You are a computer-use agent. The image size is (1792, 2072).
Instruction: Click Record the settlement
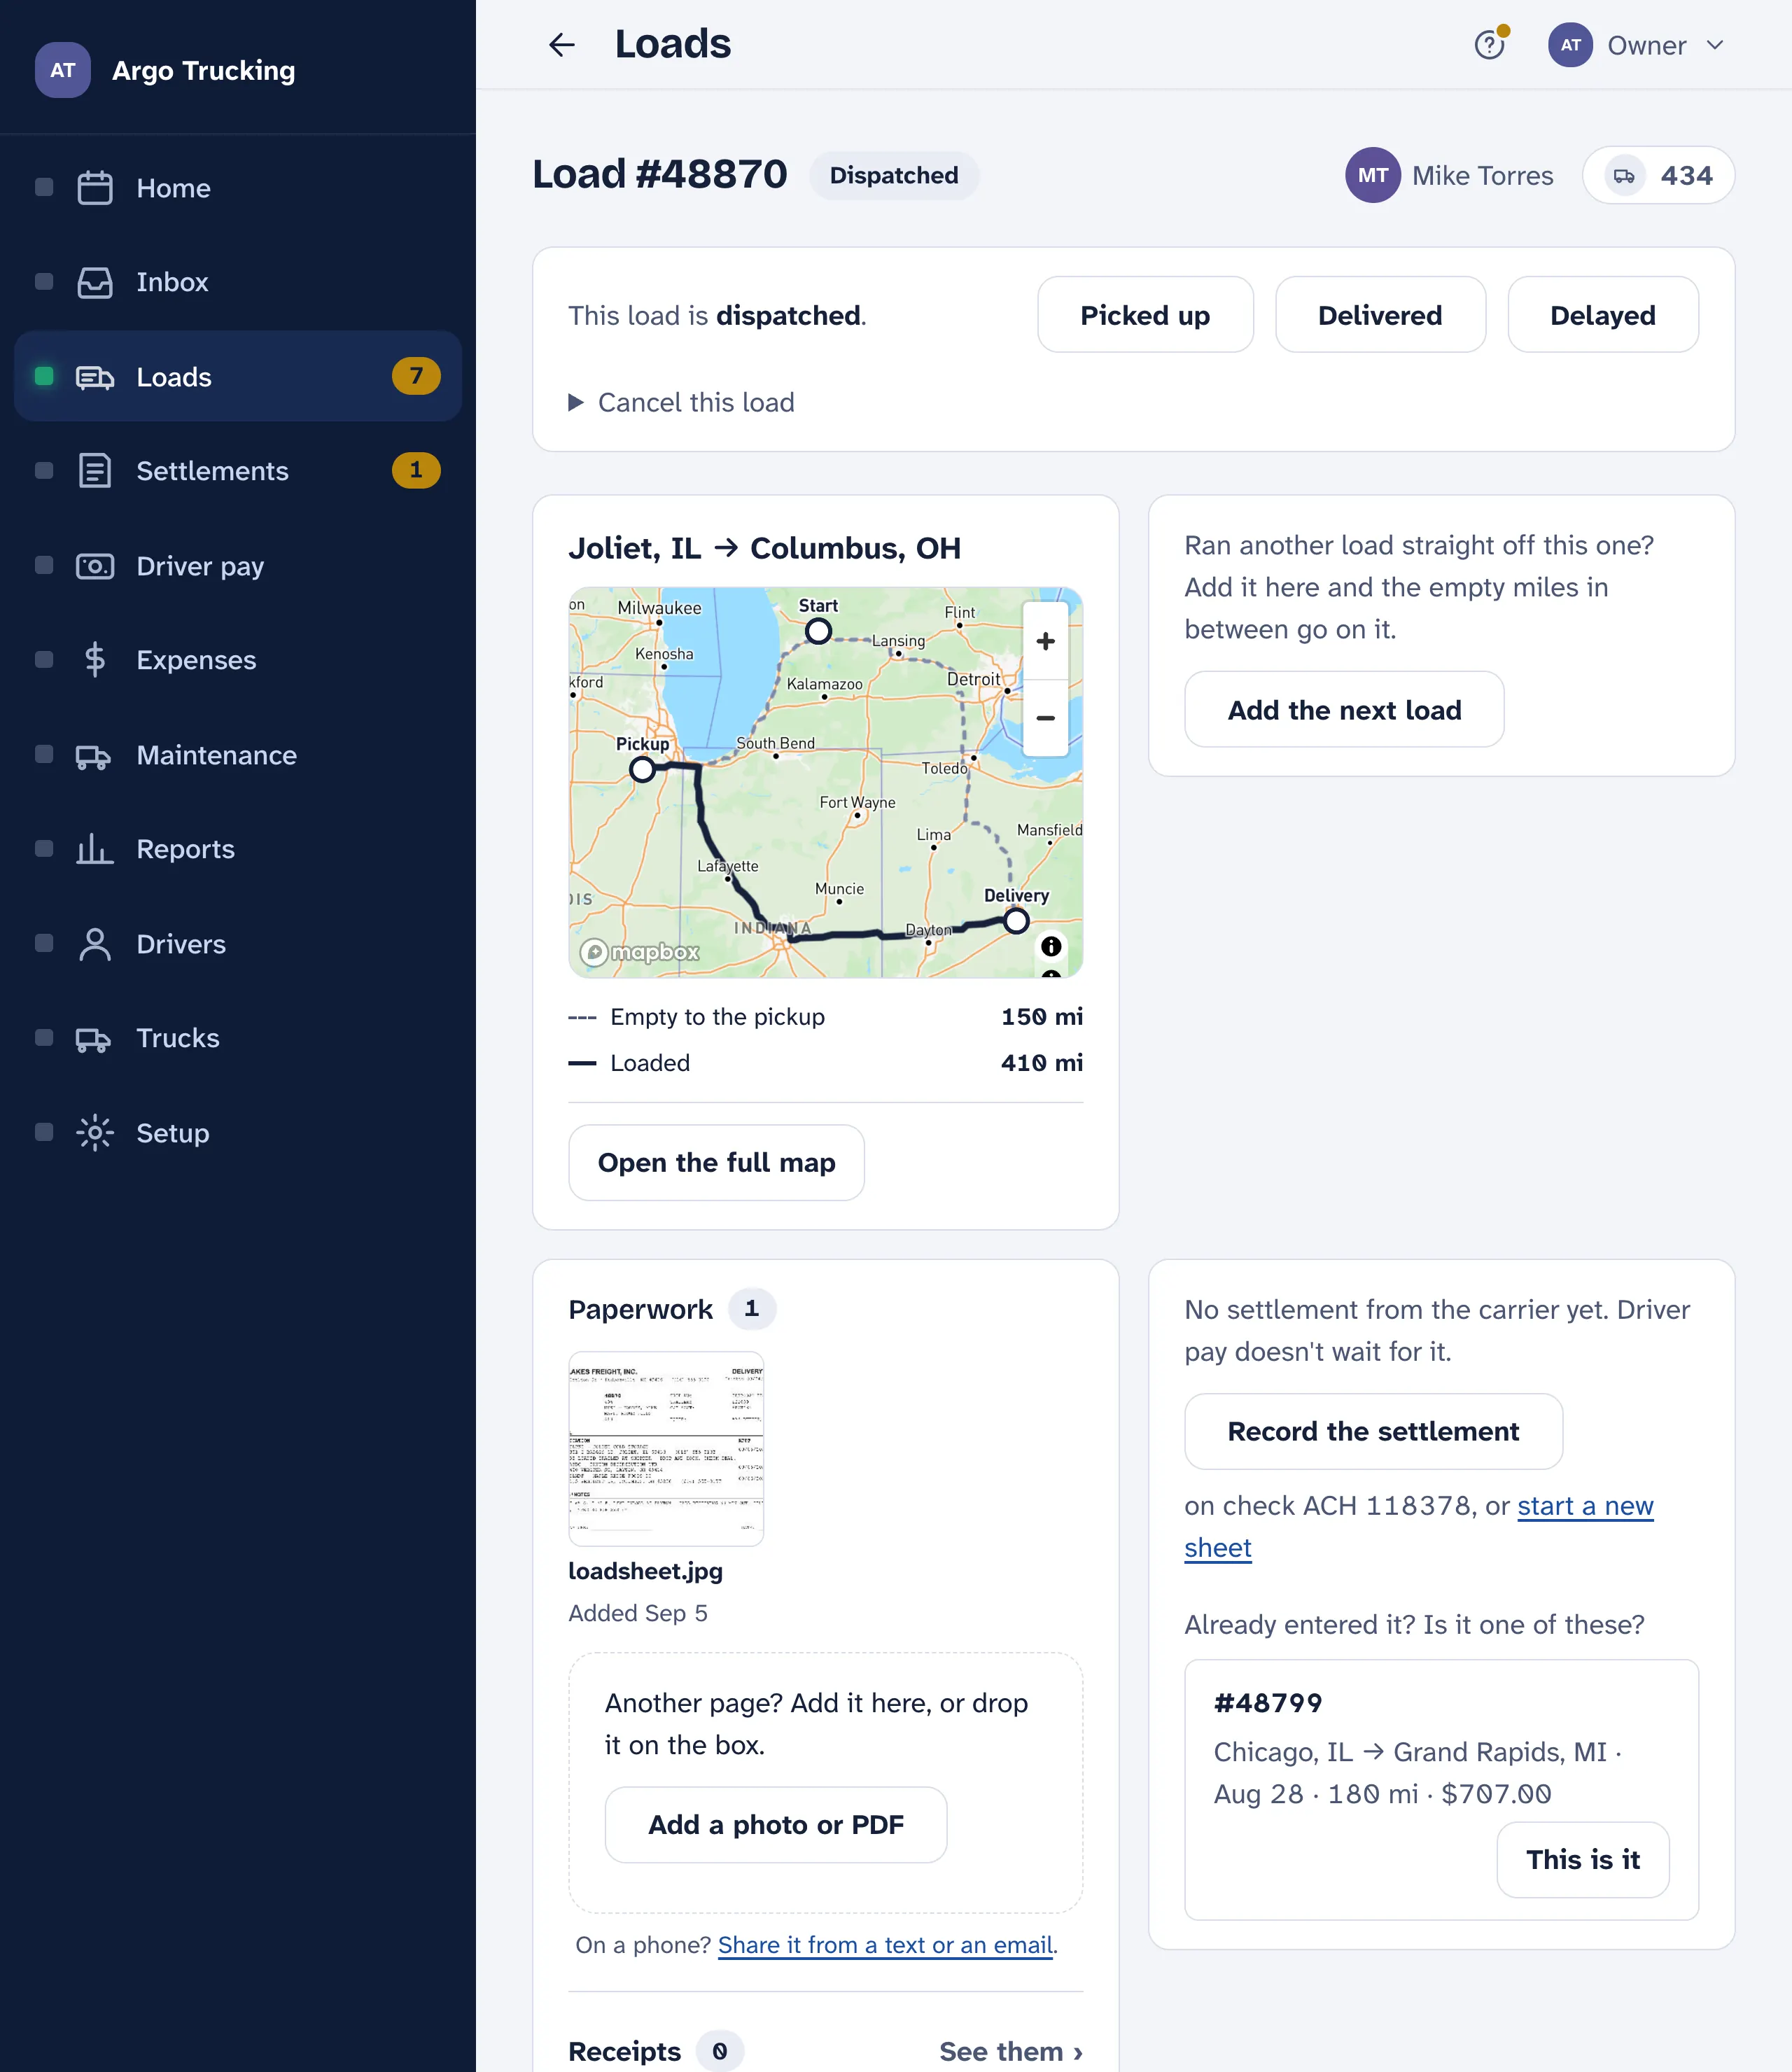pyautogui.click(x=1373, y=1431)
